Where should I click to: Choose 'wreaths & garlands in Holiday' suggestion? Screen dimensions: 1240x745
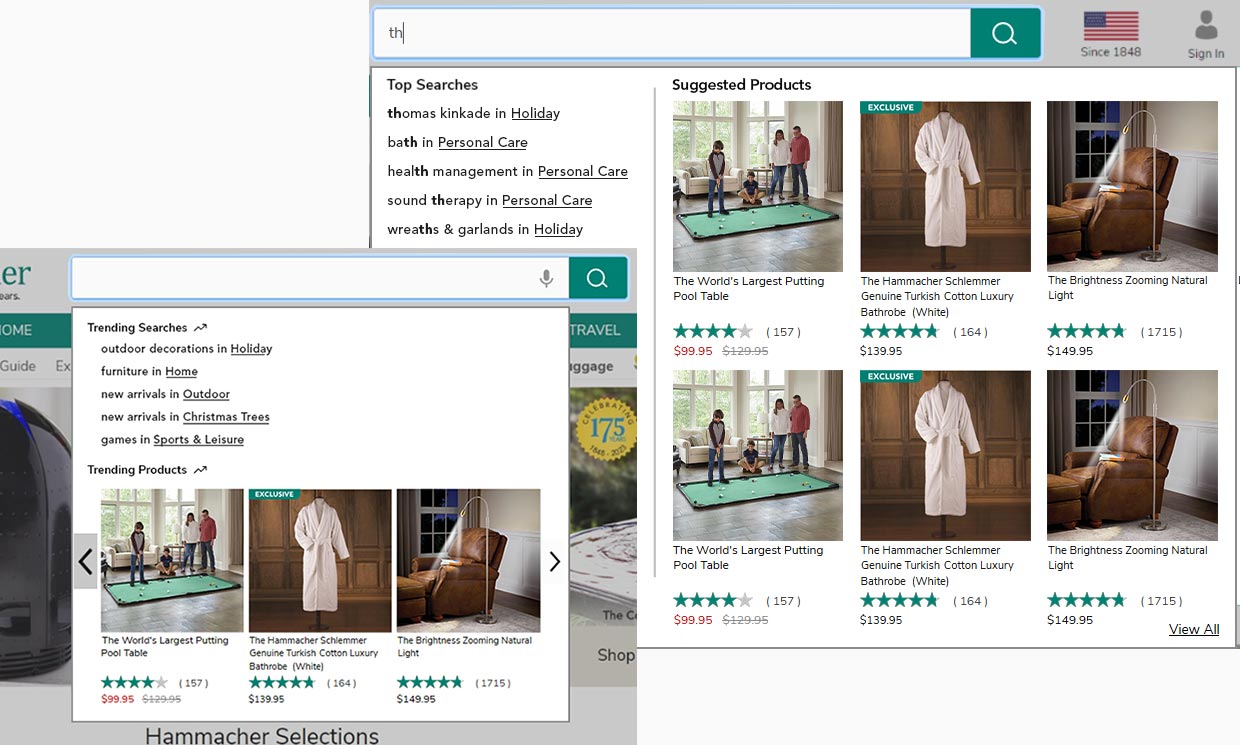[x=484, y=229]
